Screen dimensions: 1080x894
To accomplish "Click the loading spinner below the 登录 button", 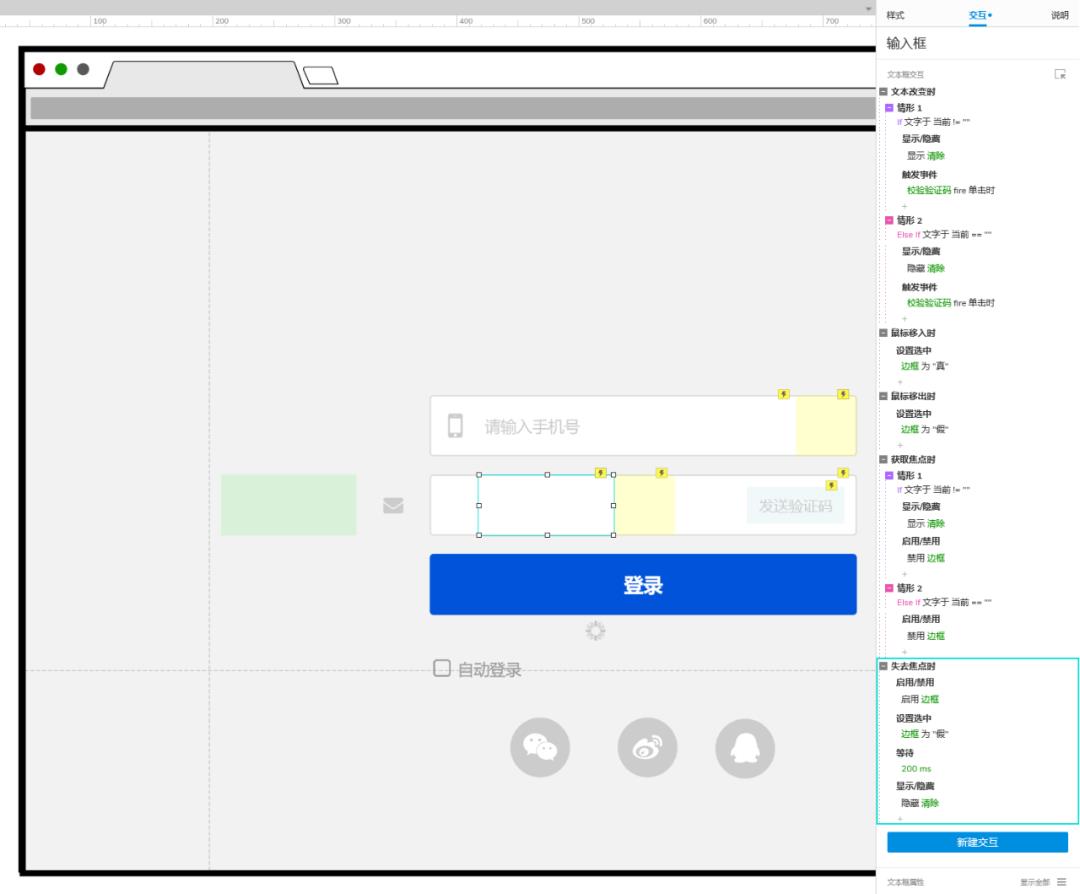I will click(x=595, y=630).
